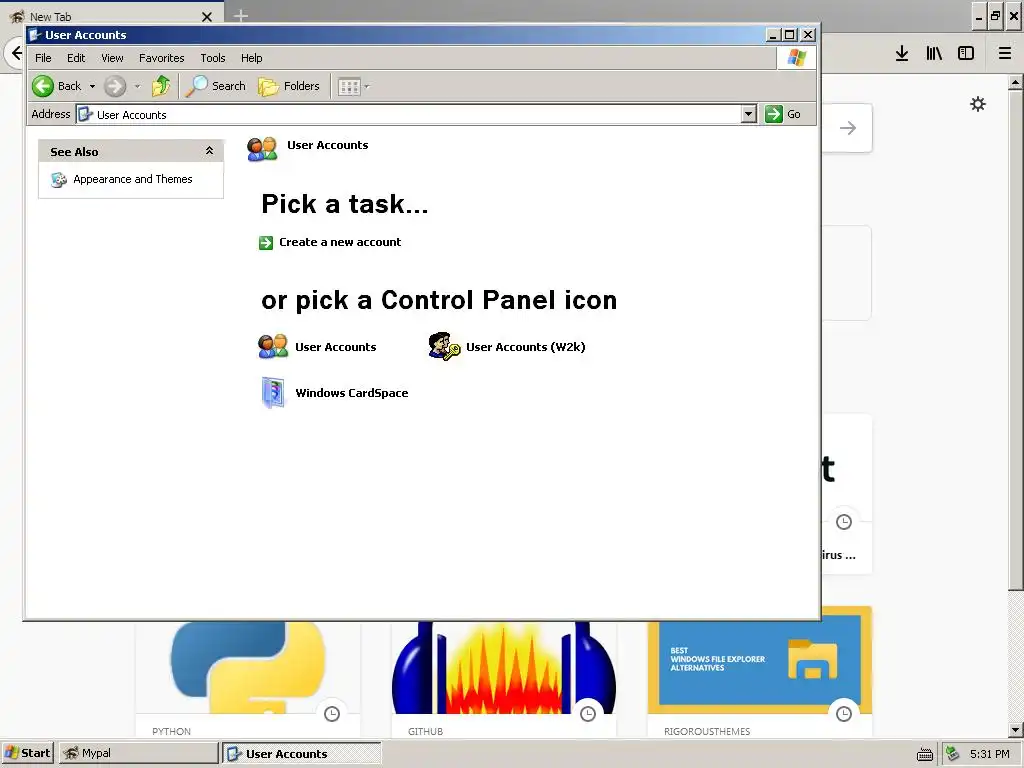Open Windows CardSpace link
The width and height of the screenshot is (1024, 768).
(352, 393)
